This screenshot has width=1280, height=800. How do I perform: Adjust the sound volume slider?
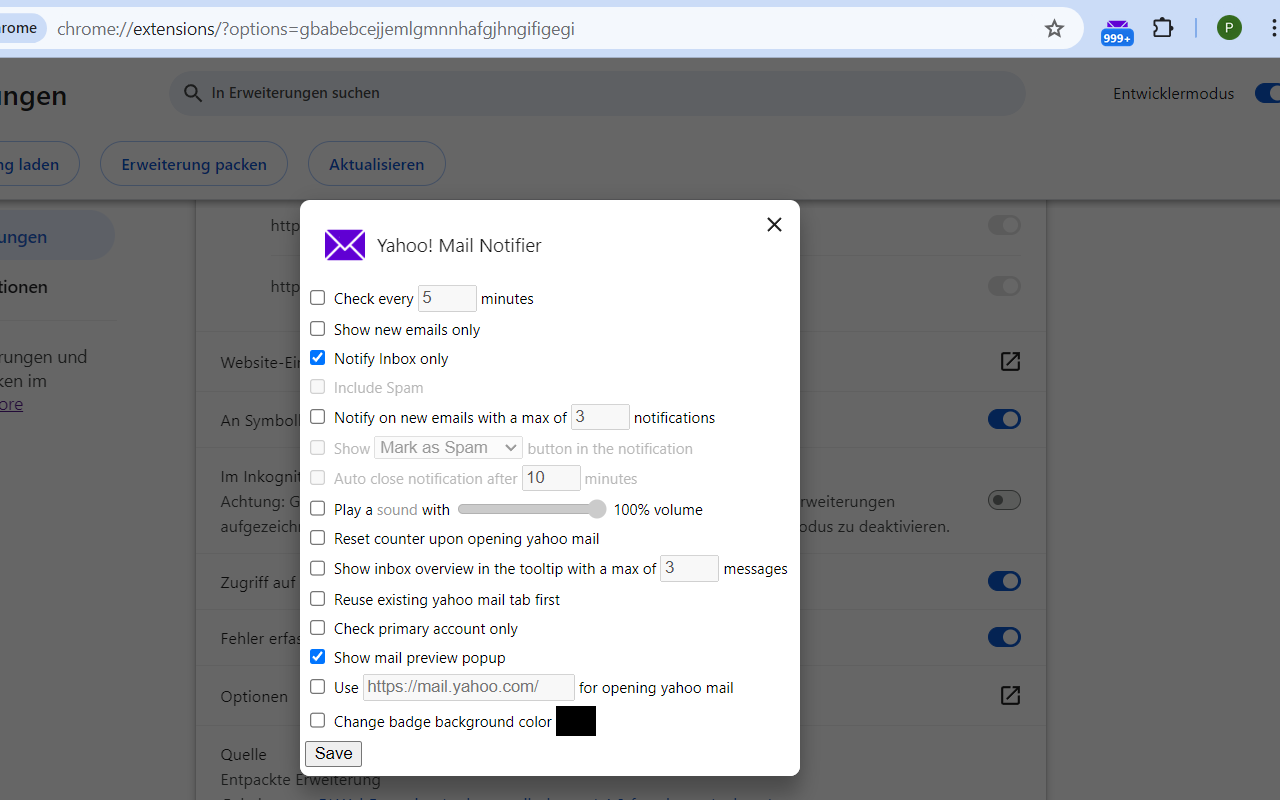tap(532, 509)
